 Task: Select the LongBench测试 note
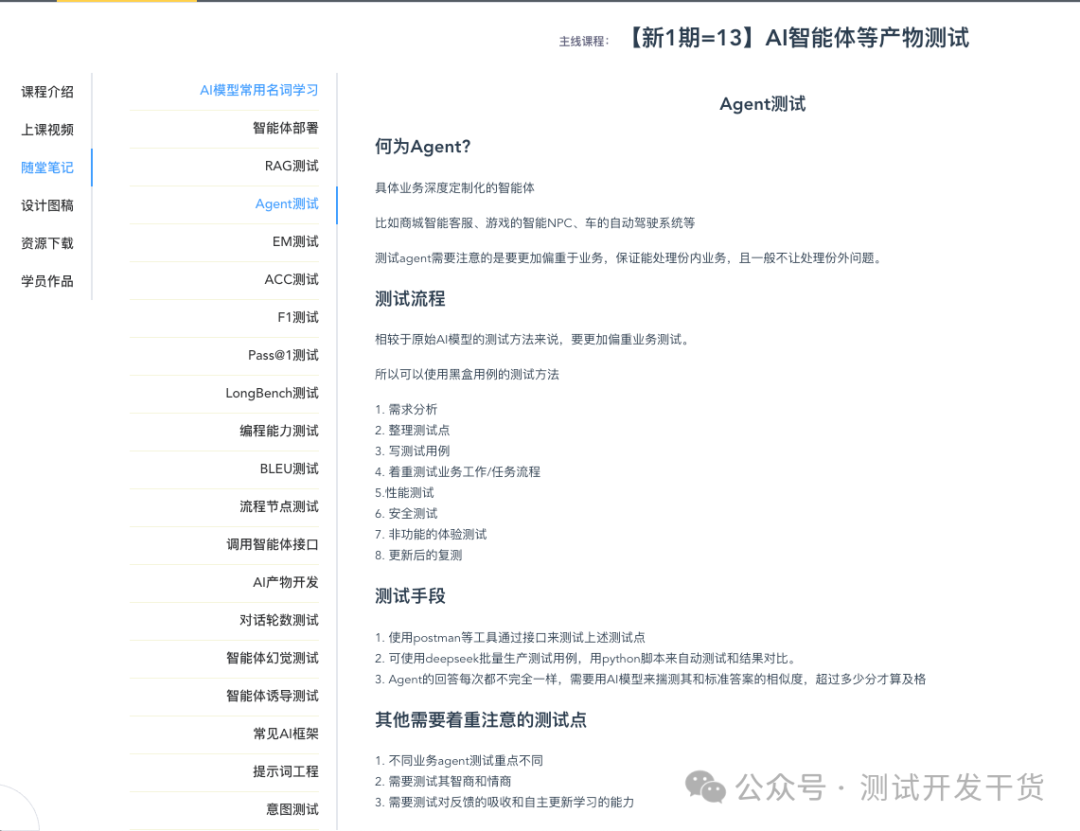click(x=270, y=393)
